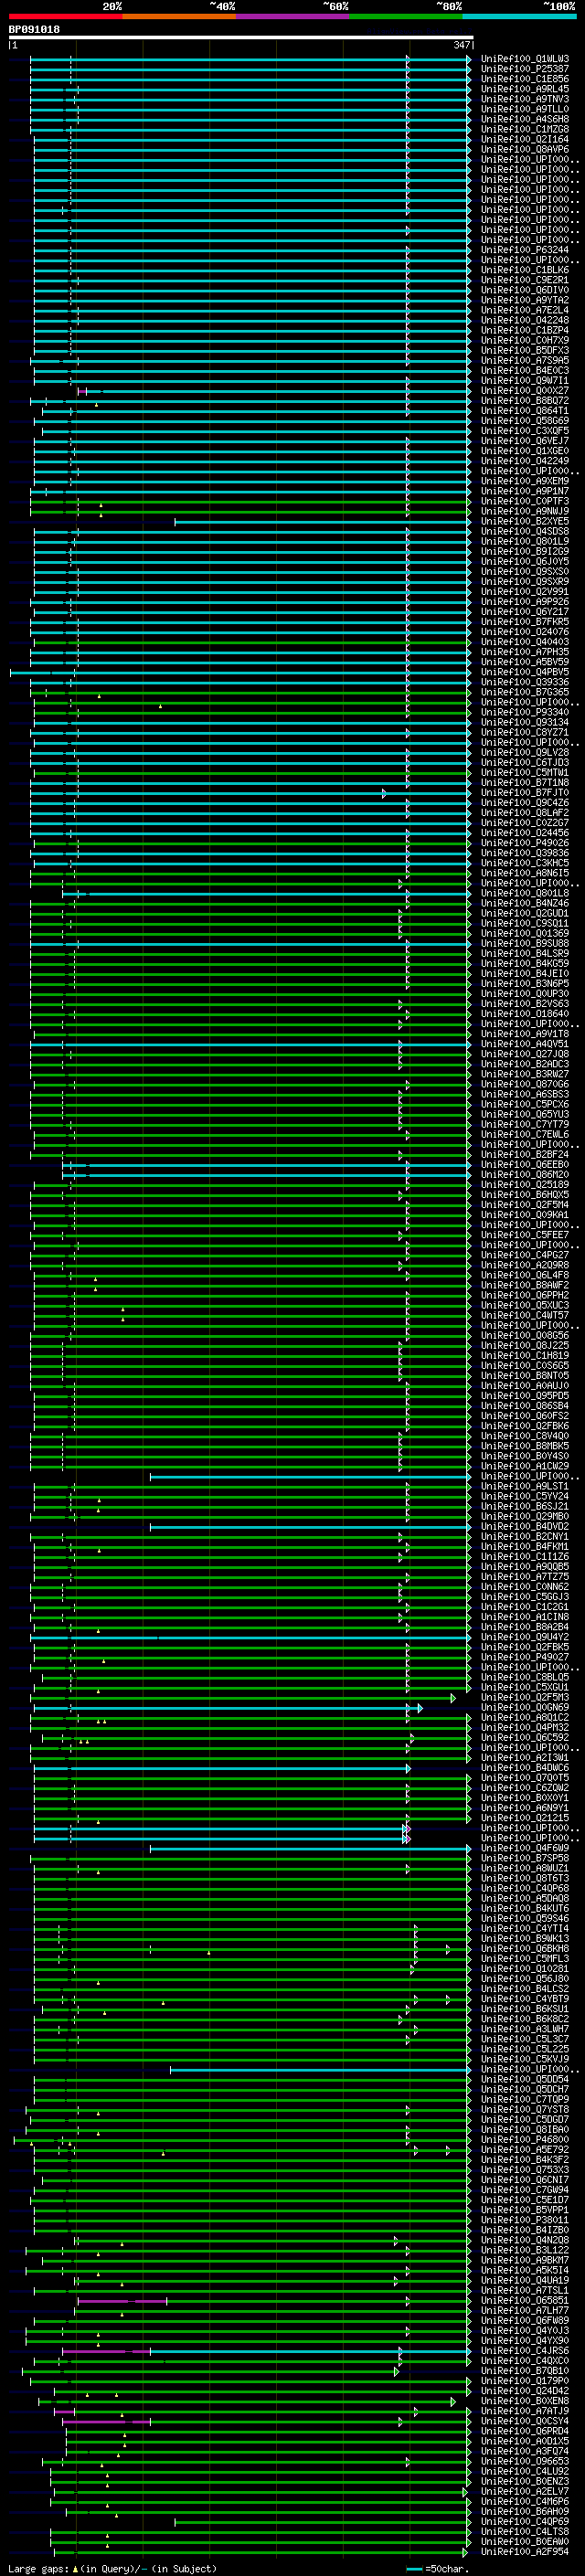This screenshot has height=2576, width=585.
Task: Click the purple ~60% identity legend segment
Action: click(x=293, y=16)
